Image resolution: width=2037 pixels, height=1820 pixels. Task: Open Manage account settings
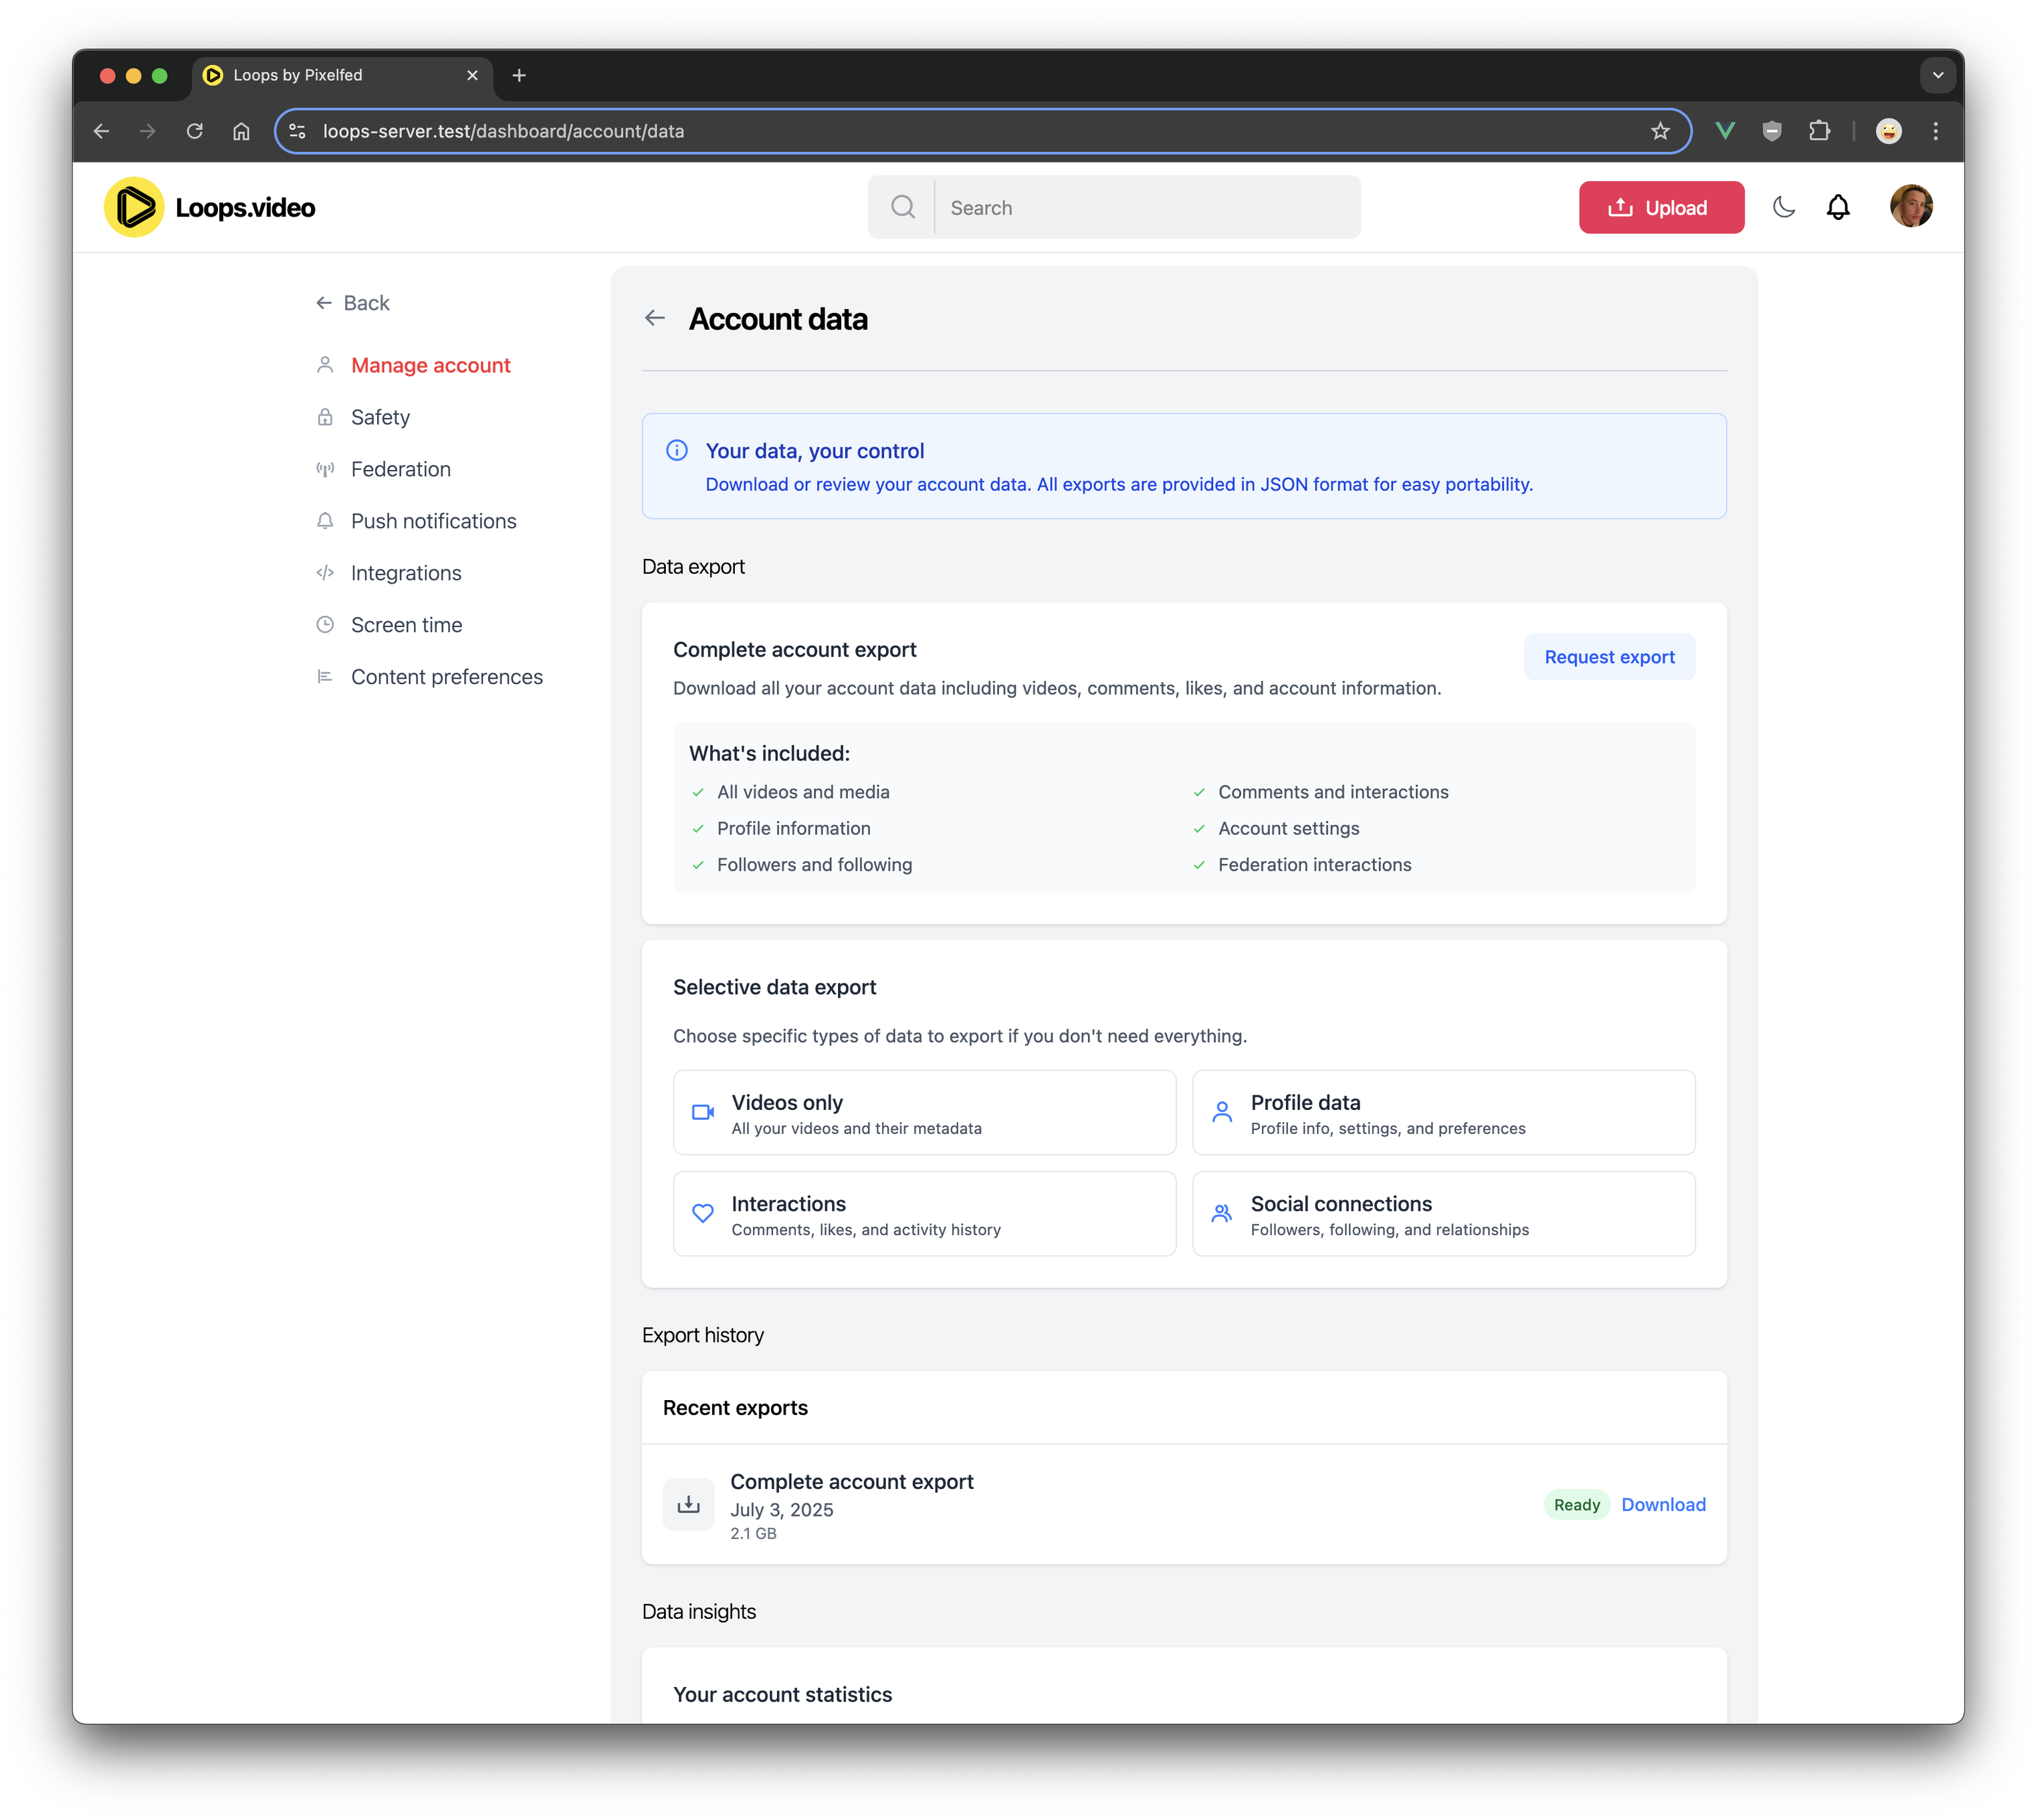coord(431,365)
